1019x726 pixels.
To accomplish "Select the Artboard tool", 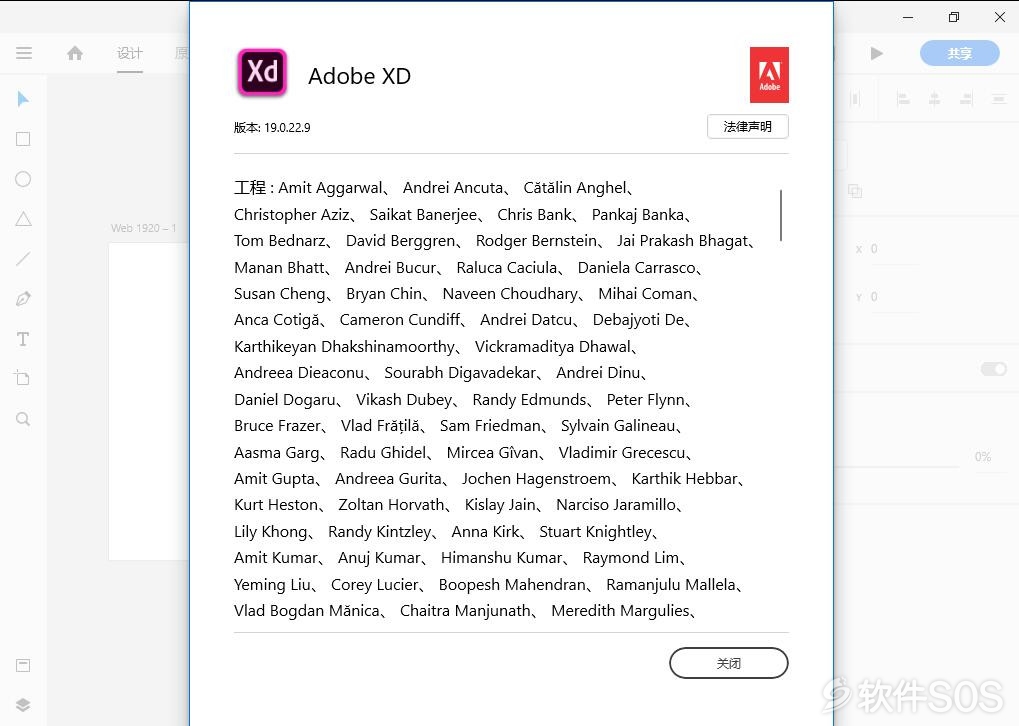I will click(x=23, y=378).
